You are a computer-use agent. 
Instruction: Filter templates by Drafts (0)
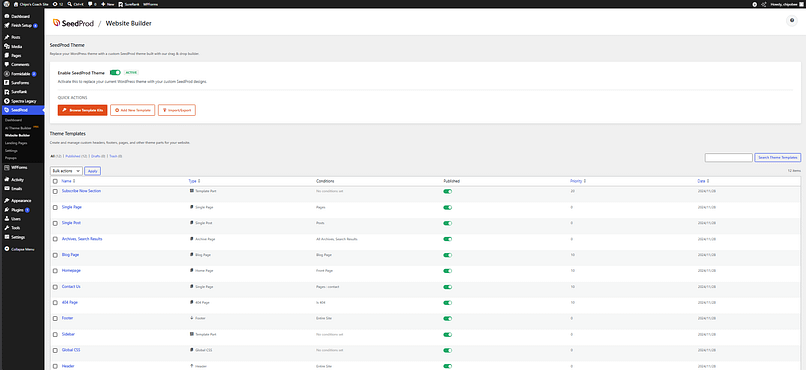98,156
